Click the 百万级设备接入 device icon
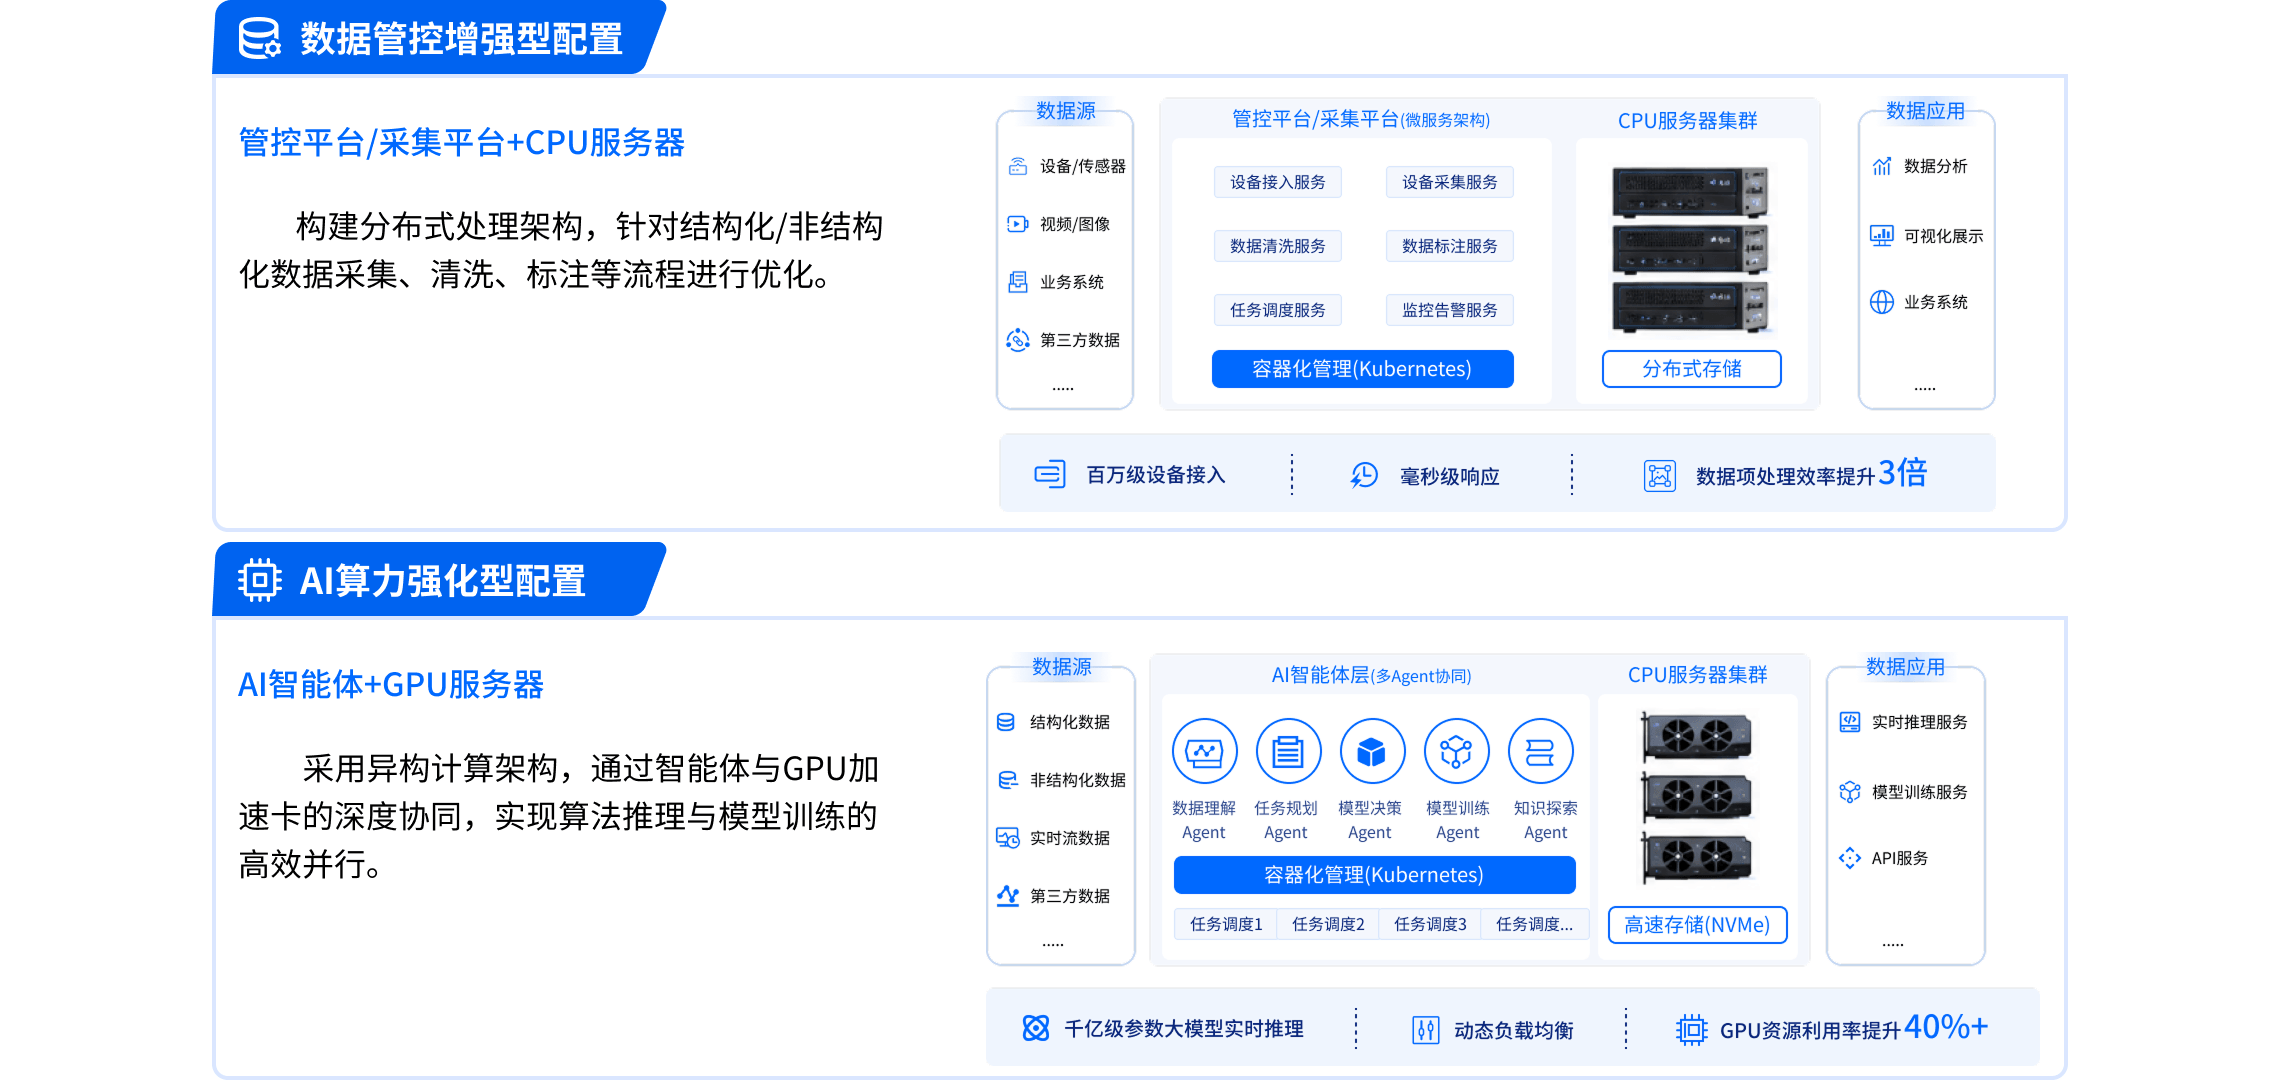Screen dimensions: 2280x1080 tap(1050, 474)
